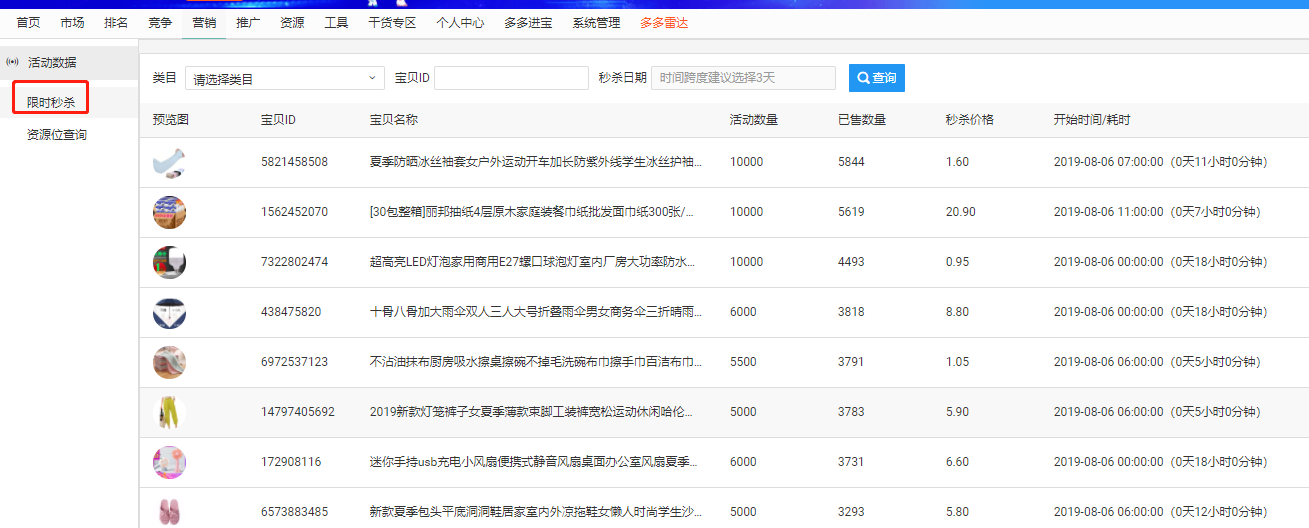
Task: Click the 已售数量 column header
Action: click(861, 120)
